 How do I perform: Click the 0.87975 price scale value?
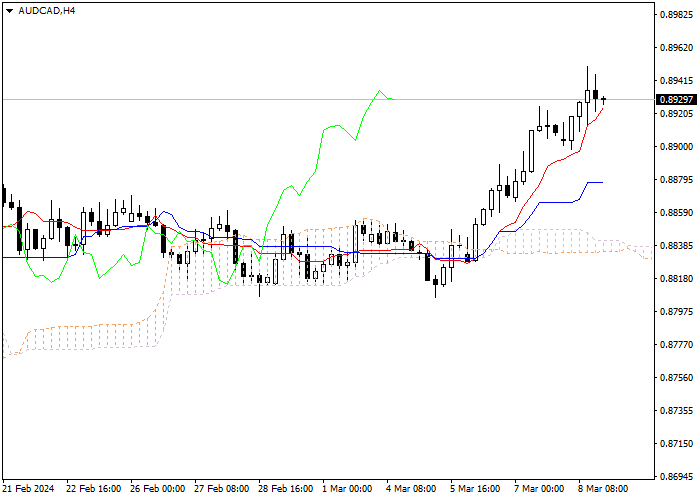coord(676,312)
